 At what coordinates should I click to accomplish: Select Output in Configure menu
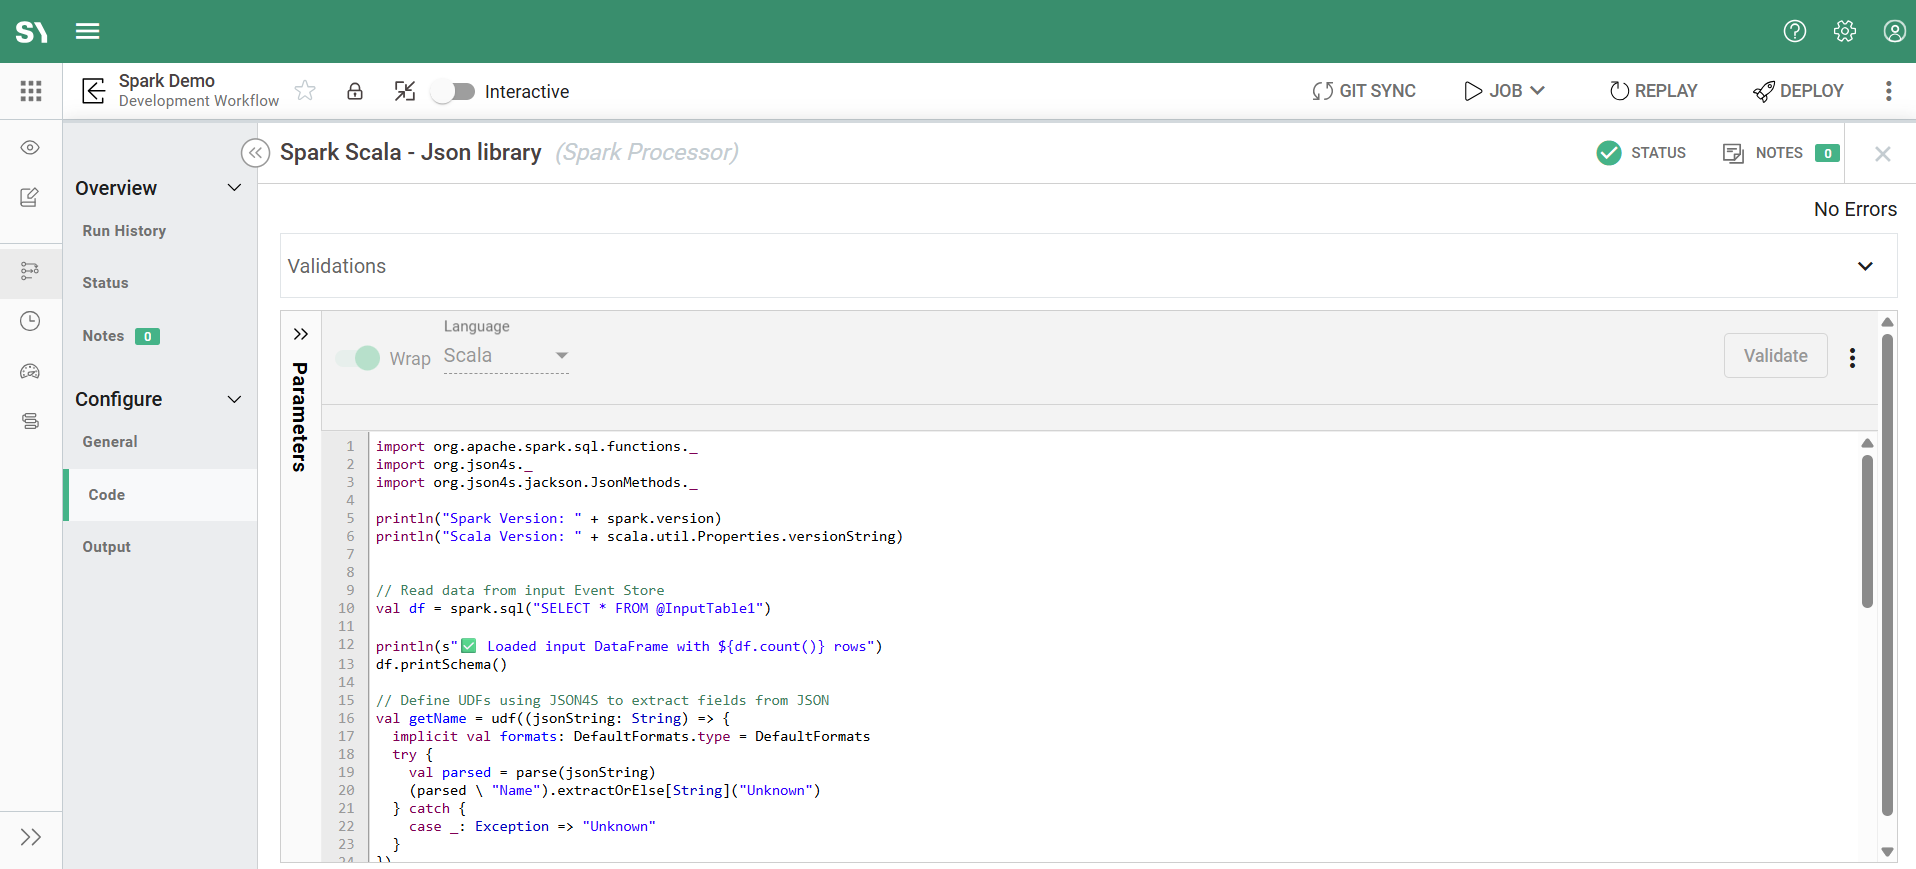pos(107,547)
